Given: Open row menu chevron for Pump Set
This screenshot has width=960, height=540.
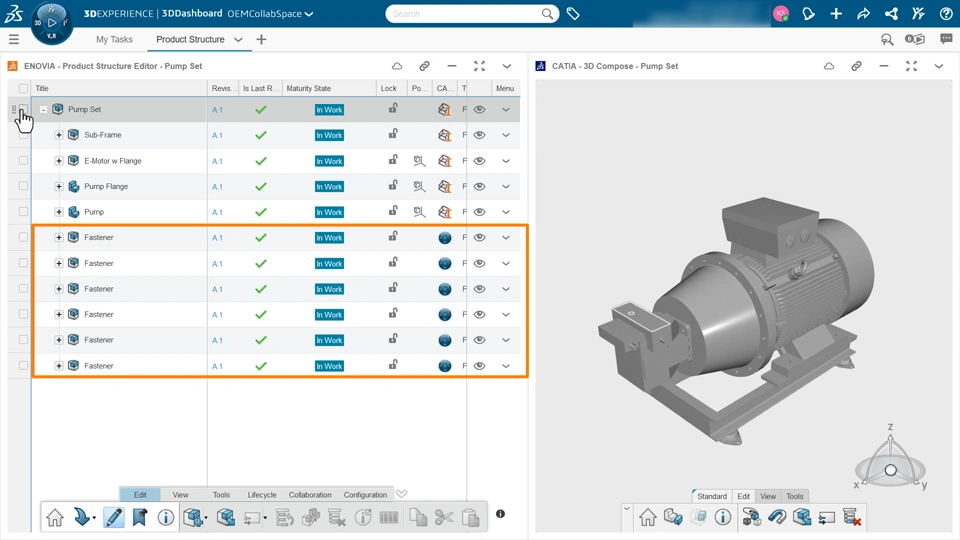Looking at the screenshot, I should [506, 110].
